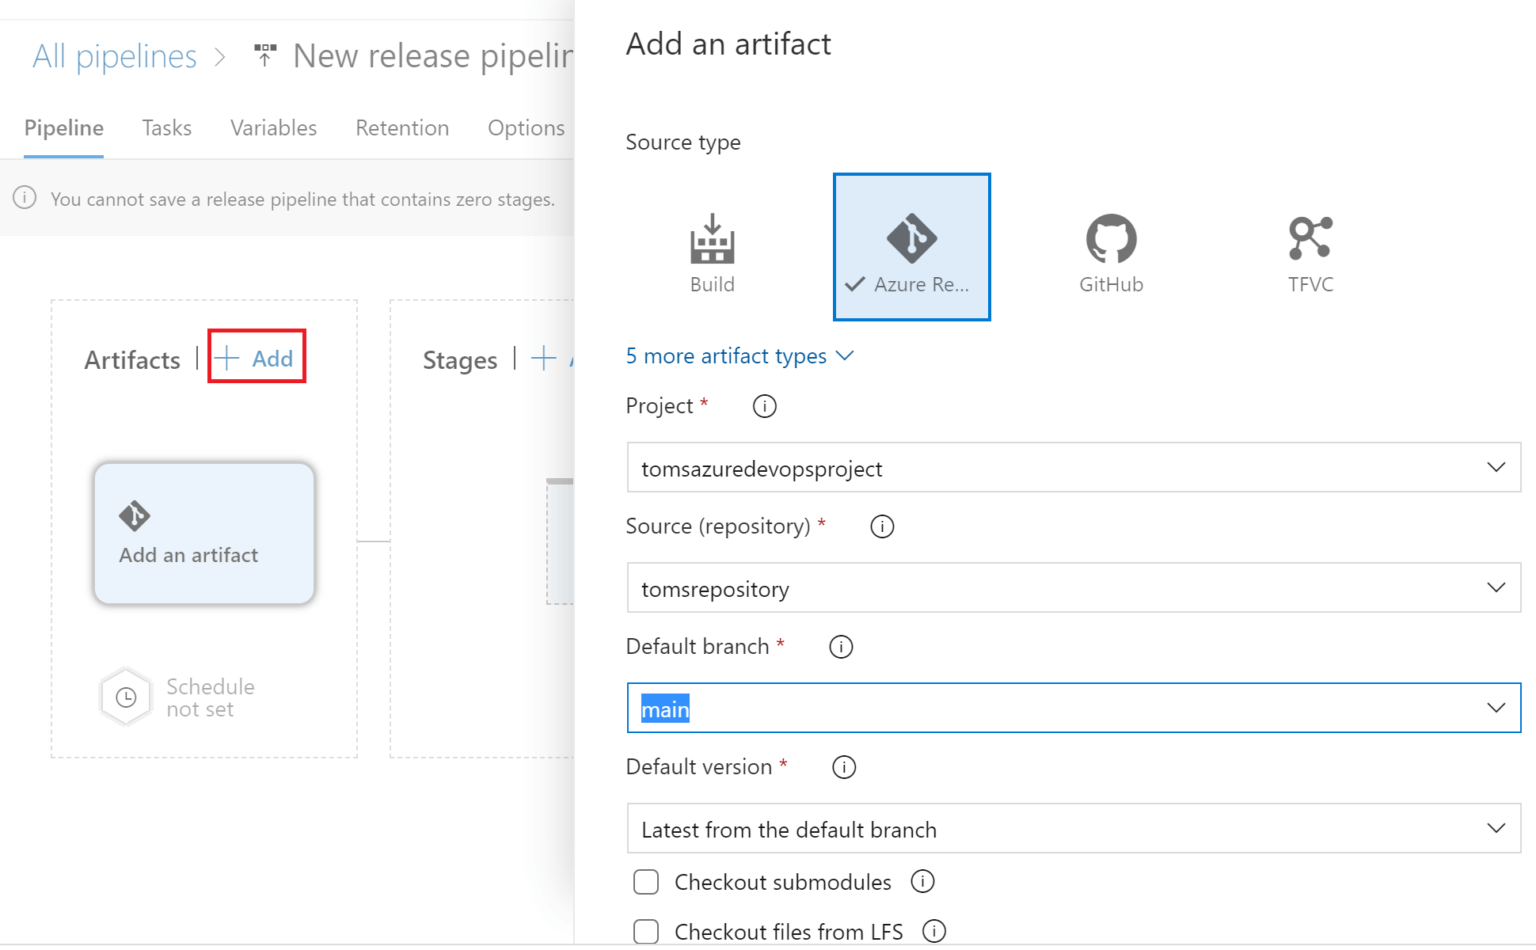The height and width of the screenshot is (950, 1536).
Task: Open the Default branch info icon
Action: (x=841, y=647)
